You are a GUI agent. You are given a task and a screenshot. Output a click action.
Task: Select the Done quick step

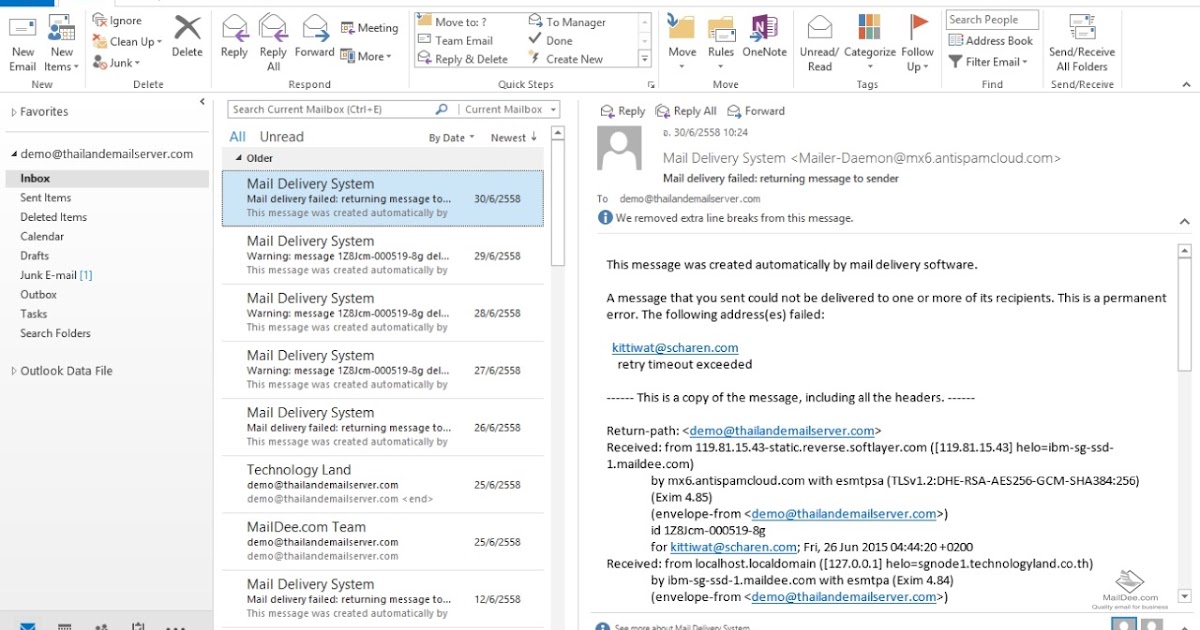pos(550,41)
